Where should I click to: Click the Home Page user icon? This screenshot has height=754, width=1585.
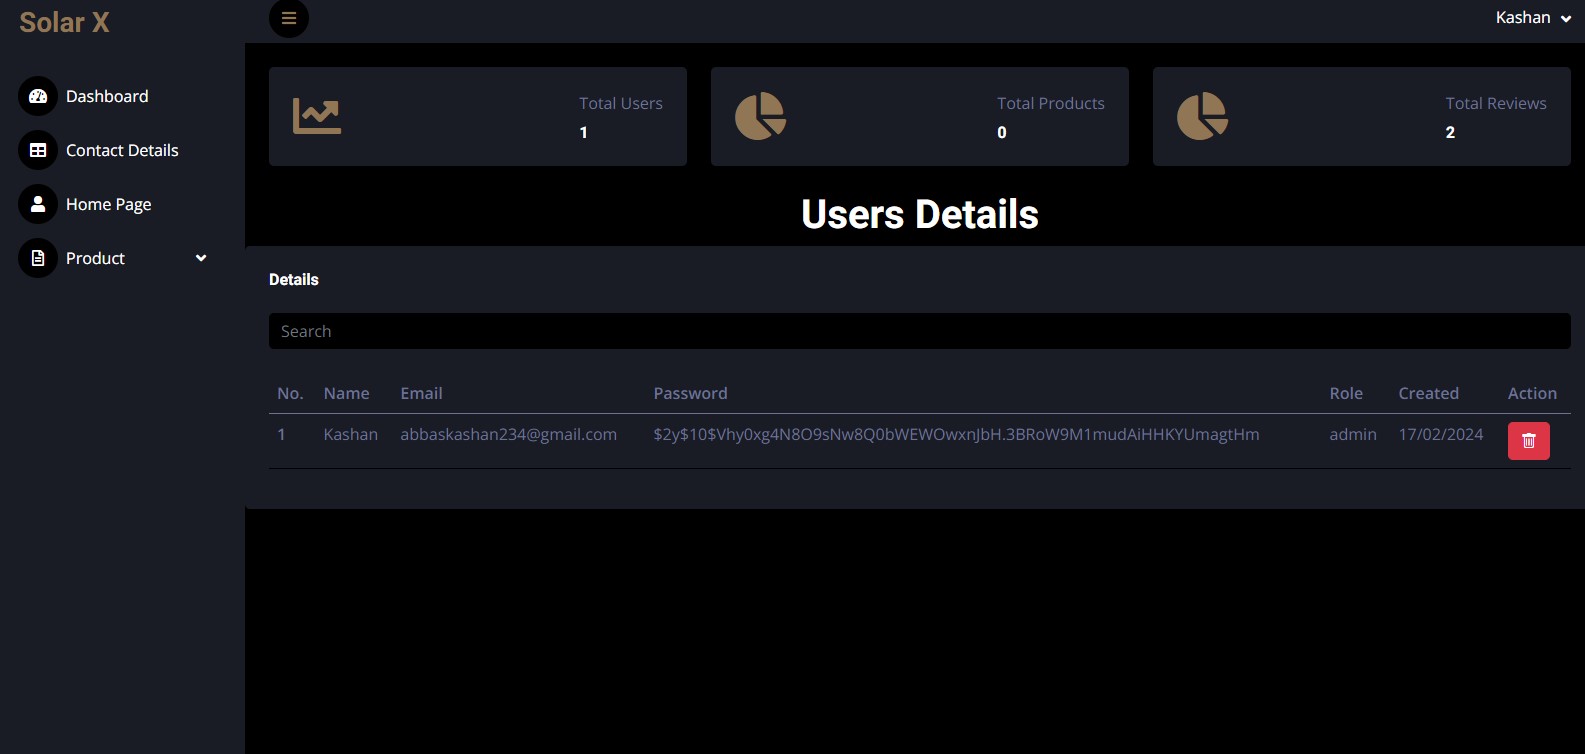click(x=38, y=204)
